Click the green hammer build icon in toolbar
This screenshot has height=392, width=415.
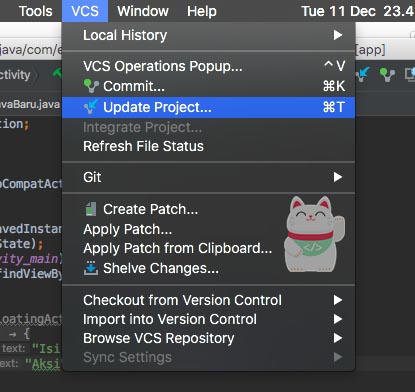click(57, 73)
